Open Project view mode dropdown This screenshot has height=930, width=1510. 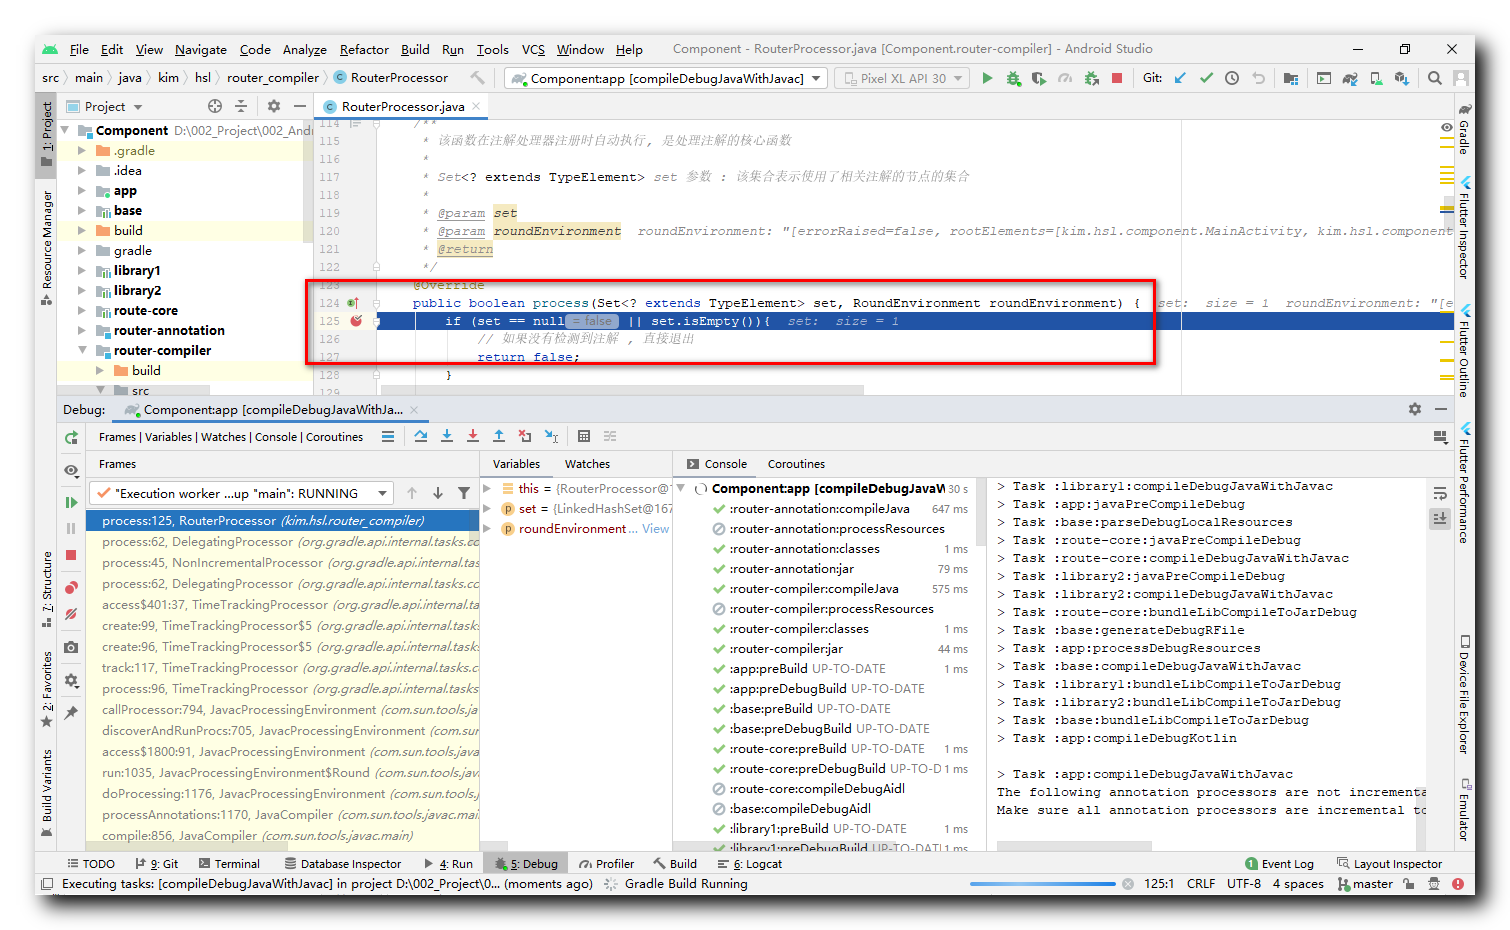[x=104, y=106]
